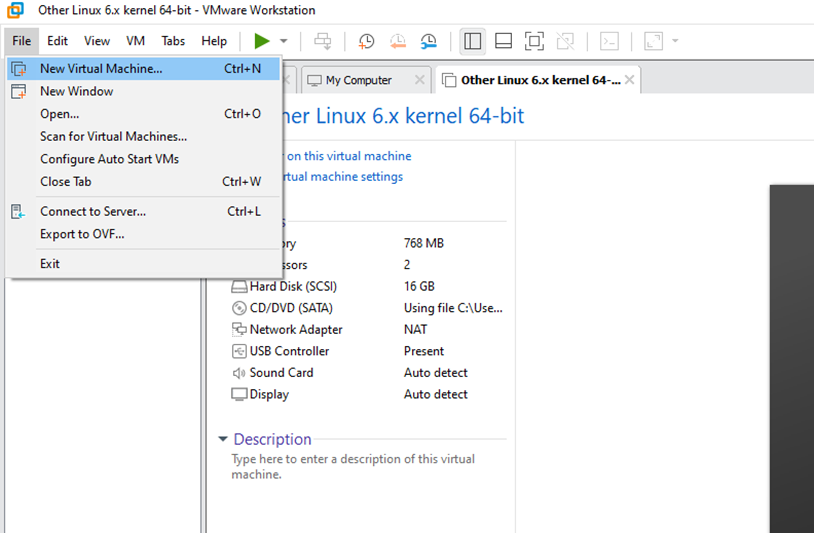The height and width of the screenshot is (533, 814).
Task: Choose Exit from the File menu
Action: (x=144, y=264)
